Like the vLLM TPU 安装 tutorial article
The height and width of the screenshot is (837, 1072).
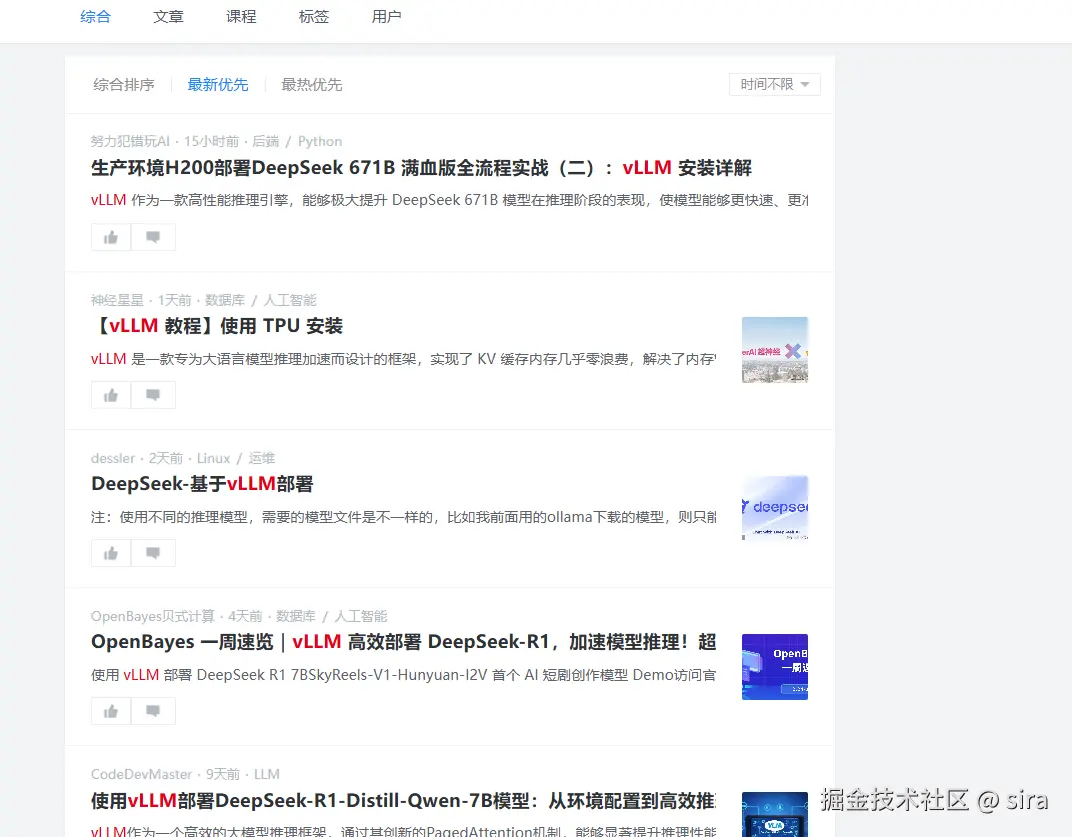(110, 395)
